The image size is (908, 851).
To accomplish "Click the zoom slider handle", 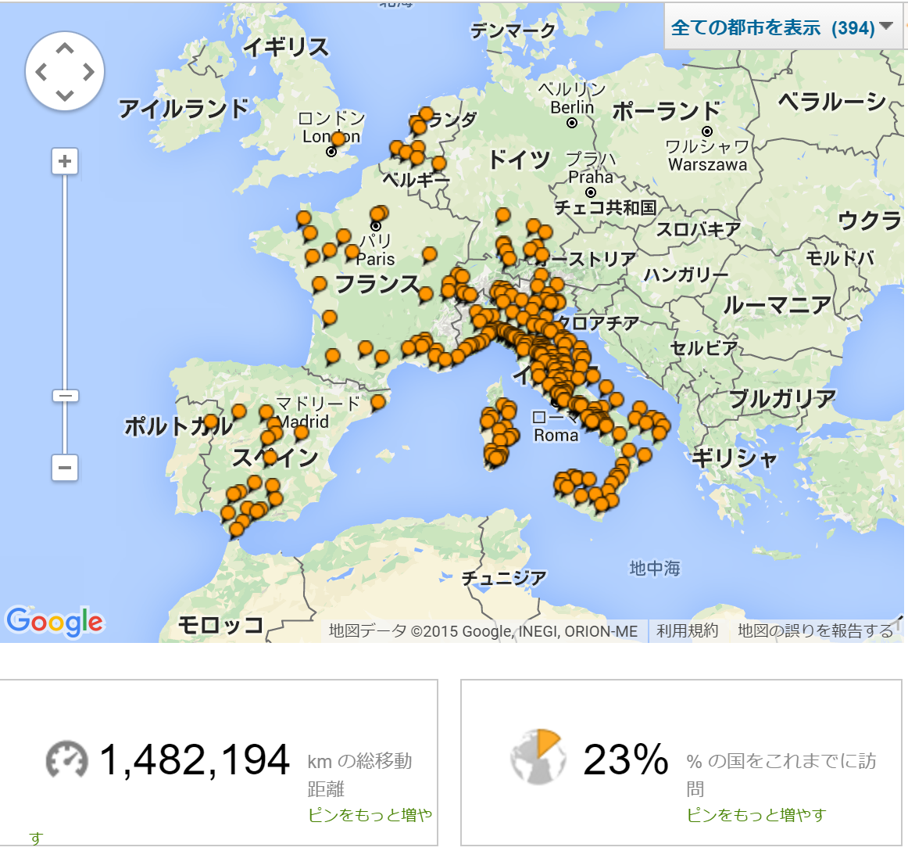I will 65,396.
